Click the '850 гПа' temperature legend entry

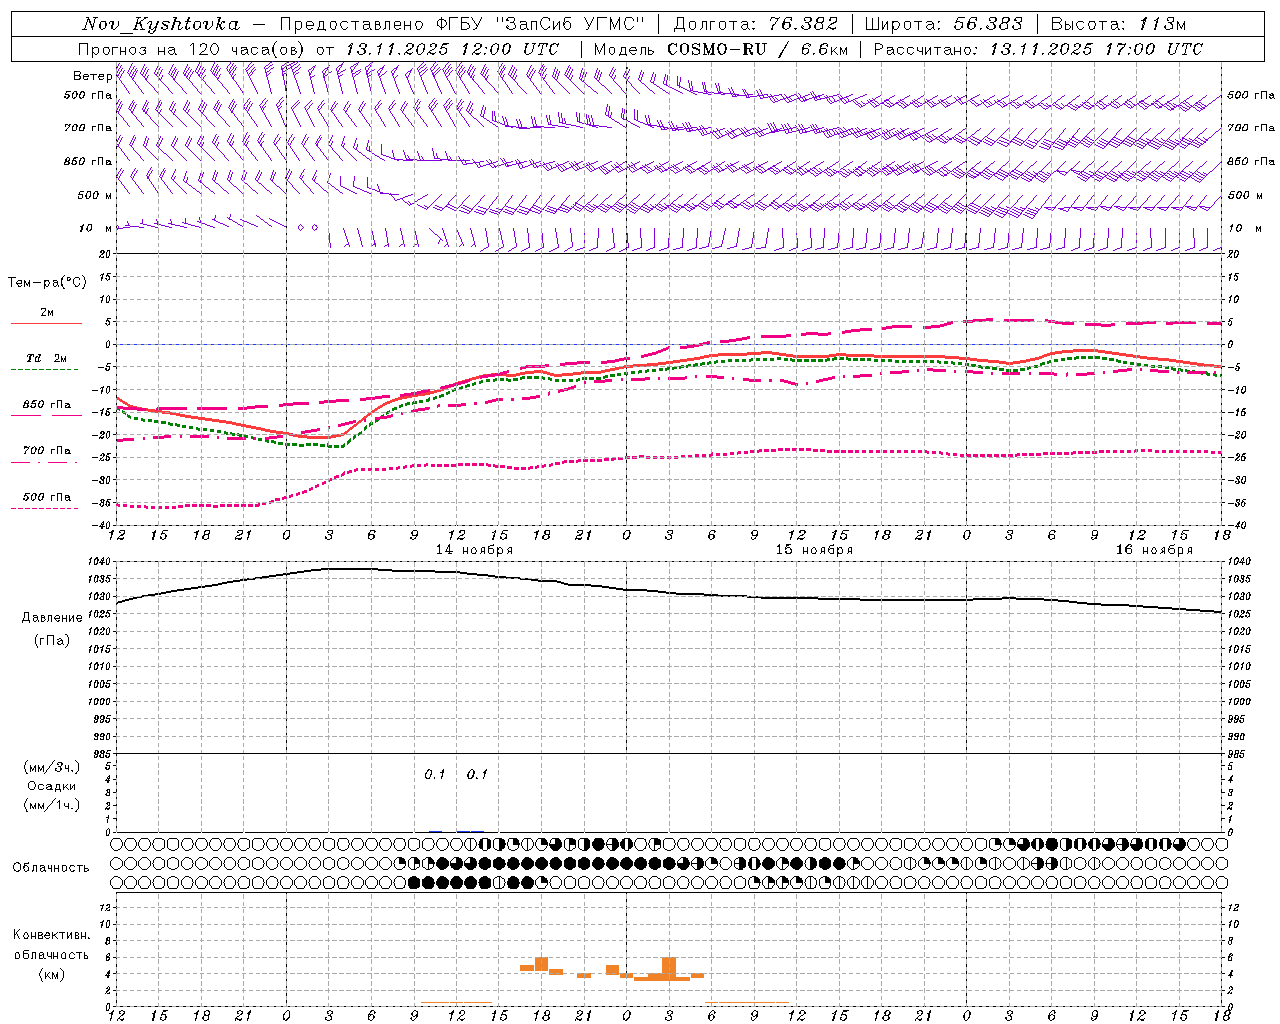[47, 405]
